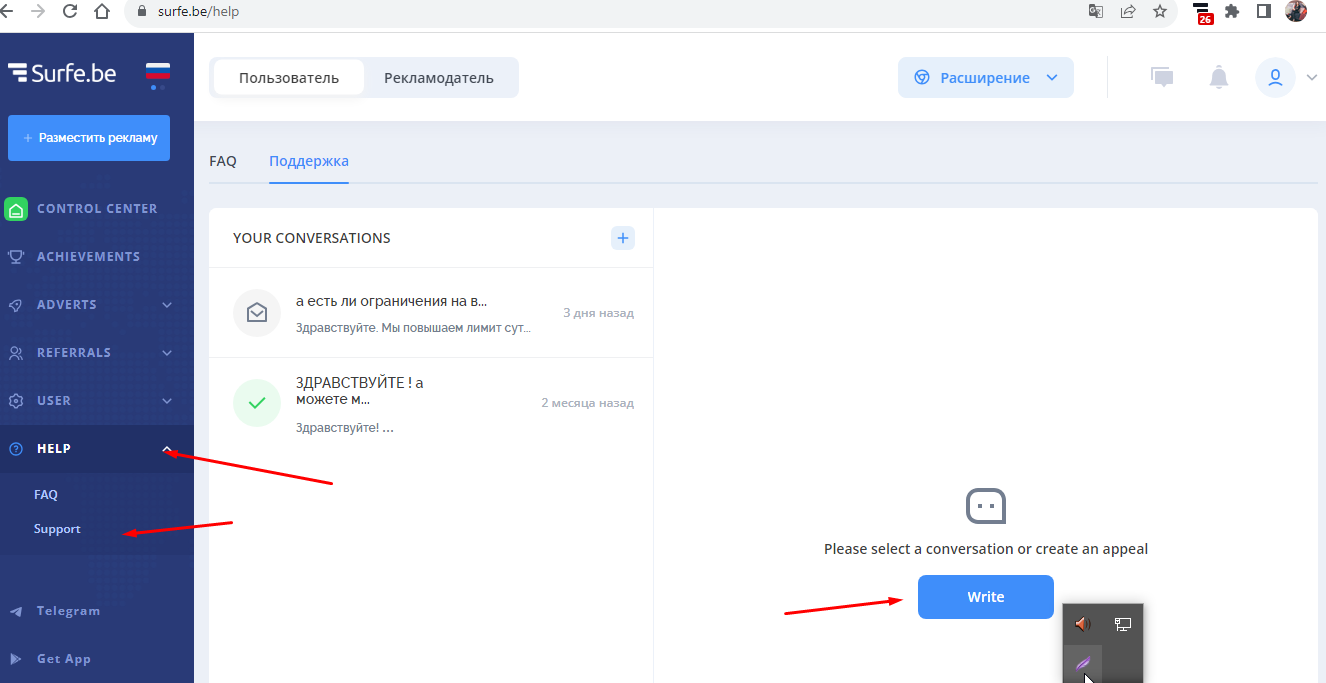Click the Referrals people icon
1326x683 pixels.
[x=16, y=353]
